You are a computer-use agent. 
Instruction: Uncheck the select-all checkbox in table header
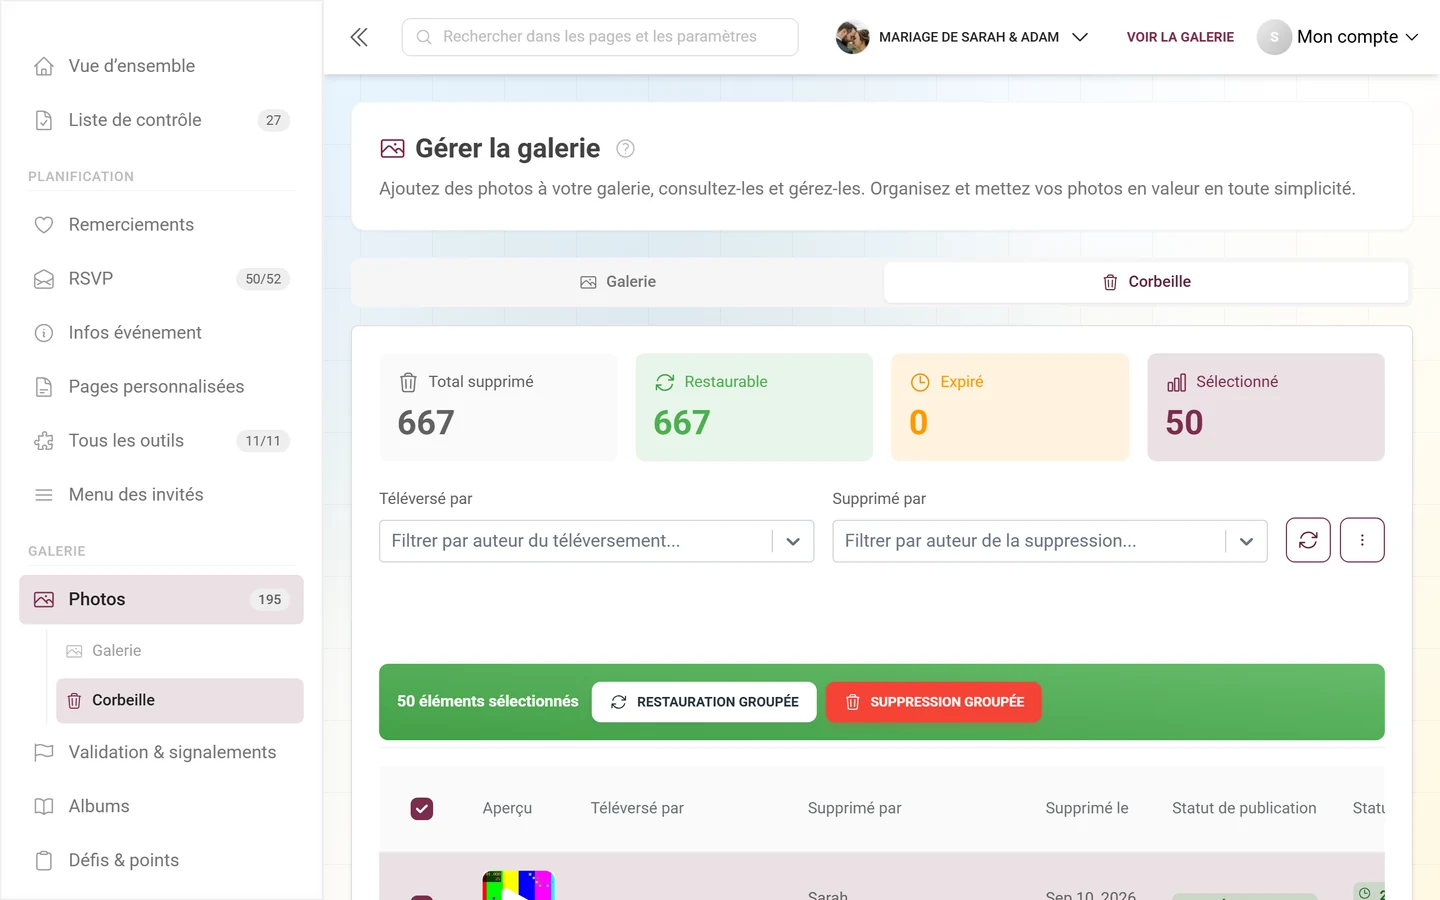pos(422,808)
